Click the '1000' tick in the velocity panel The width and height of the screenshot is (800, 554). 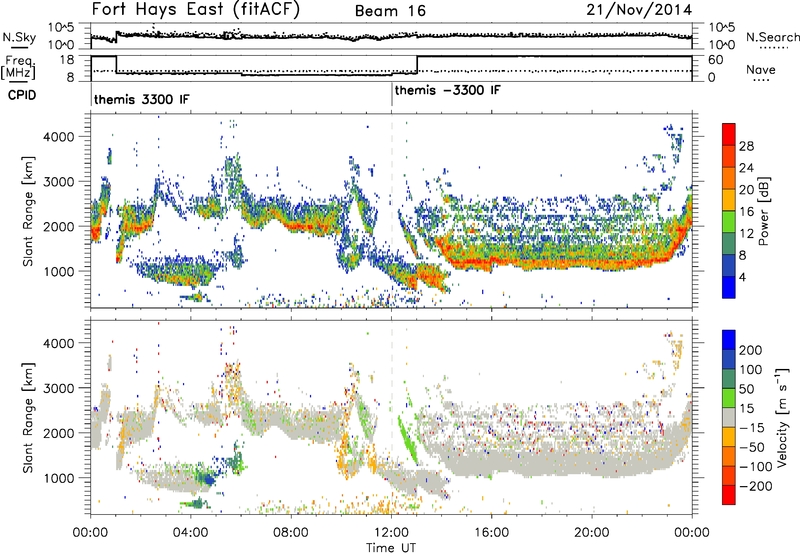click(59, 478)
